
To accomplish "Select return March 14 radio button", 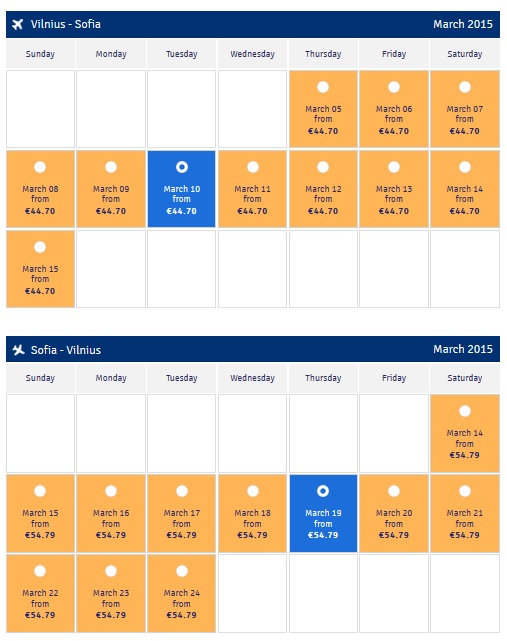I will click(465, 411).
